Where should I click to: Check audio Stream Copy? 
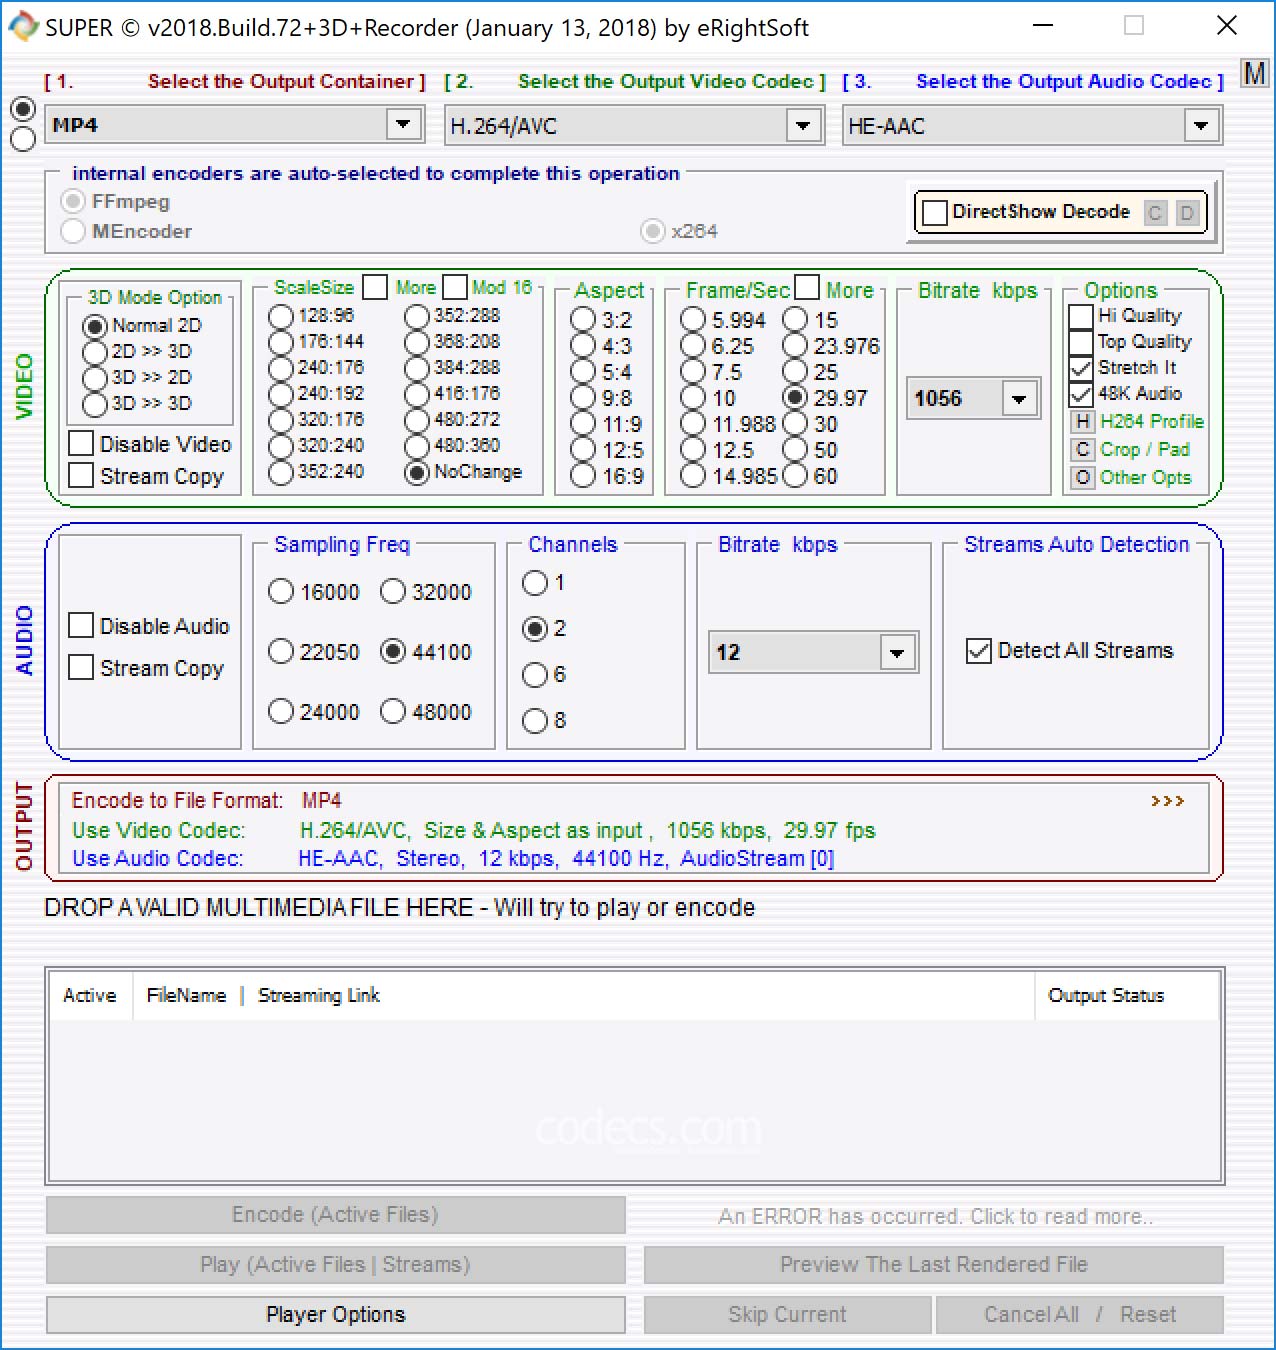coord(81,667)
